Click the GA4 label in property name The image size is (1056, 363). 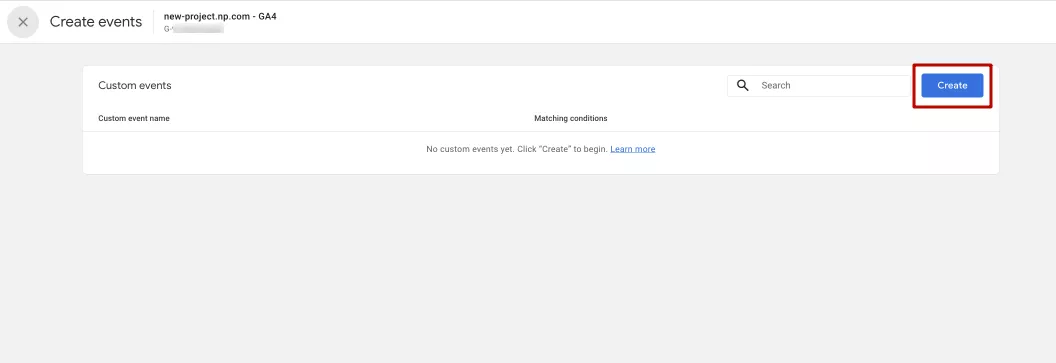pos(267,16)
